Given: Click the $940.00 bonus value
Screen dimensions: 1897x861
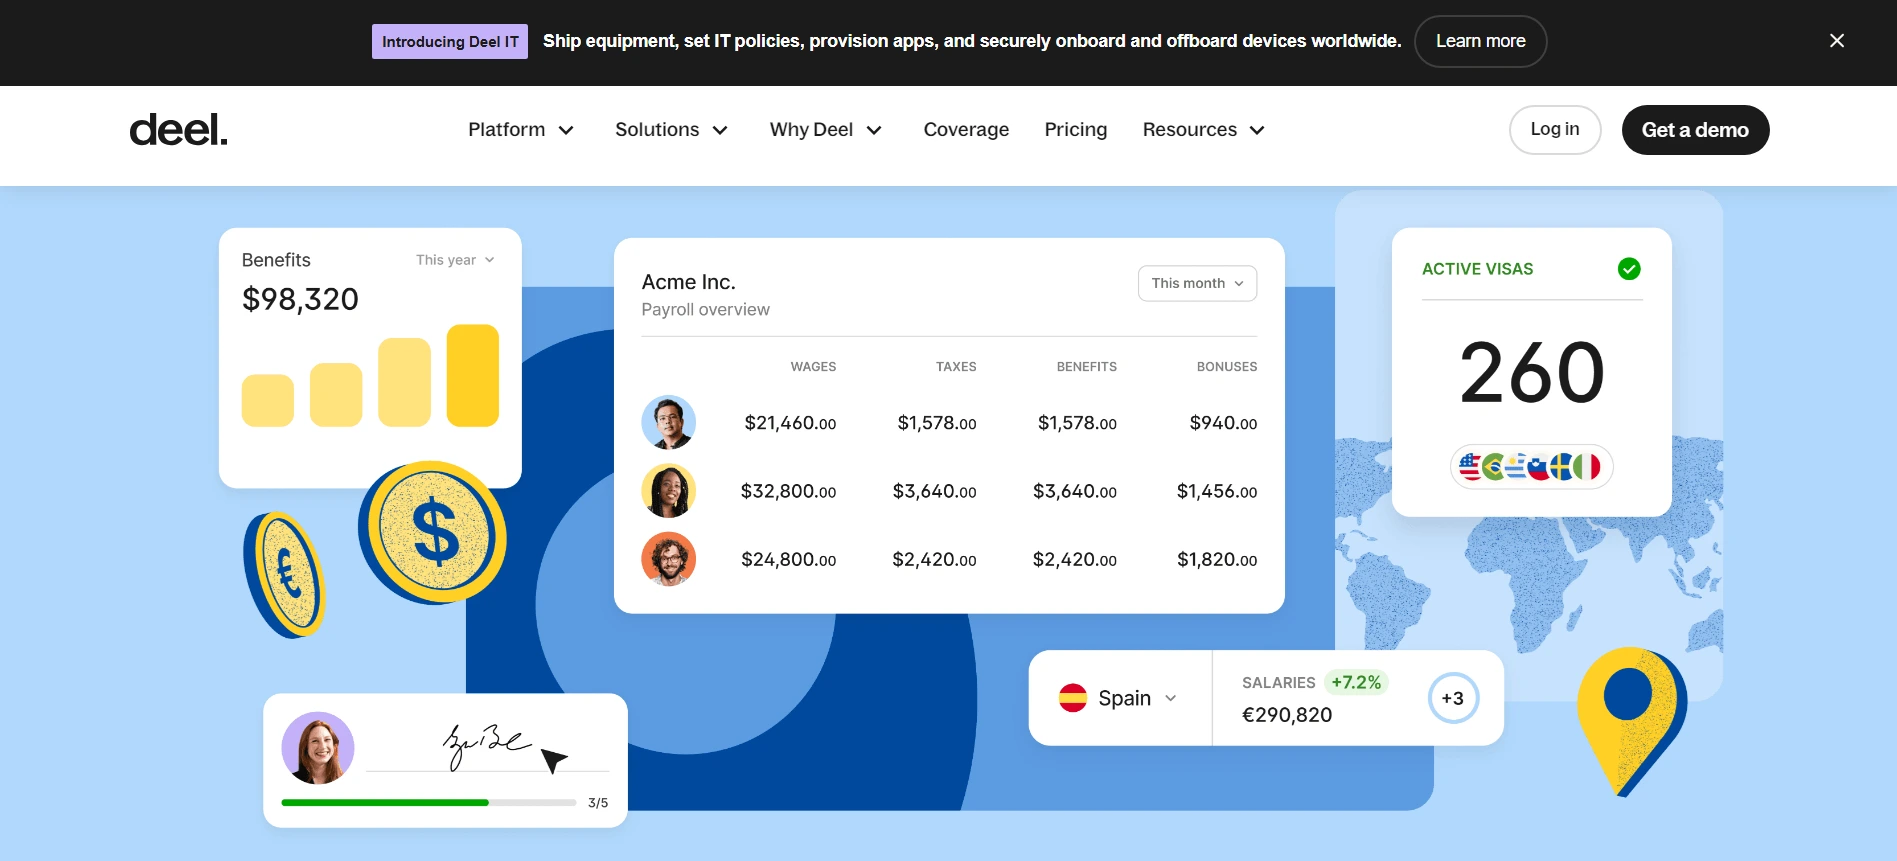Looking at the screenshot, I should coord(1223,423).
